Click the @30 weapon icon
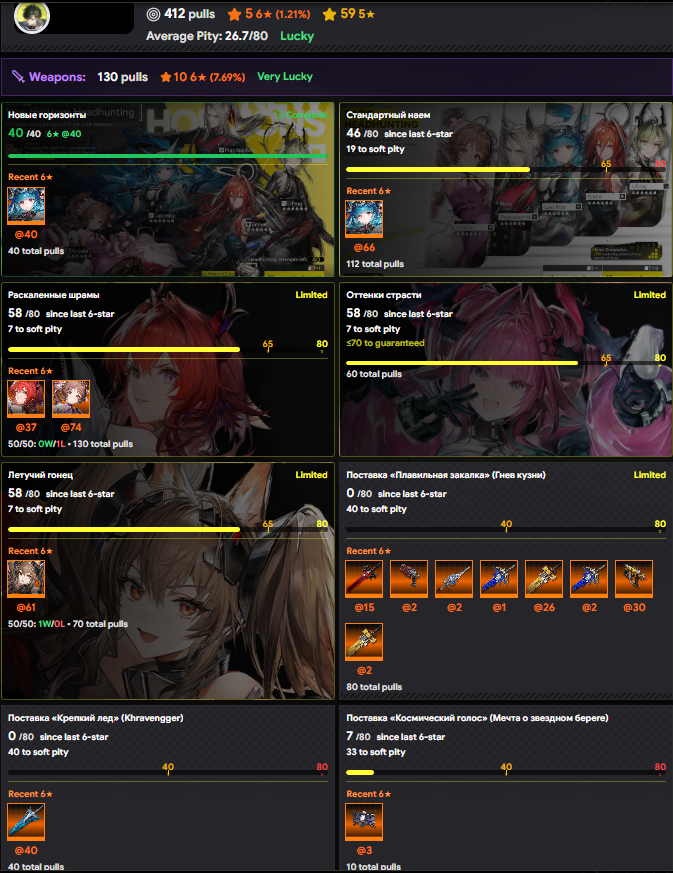 (634, 579)
